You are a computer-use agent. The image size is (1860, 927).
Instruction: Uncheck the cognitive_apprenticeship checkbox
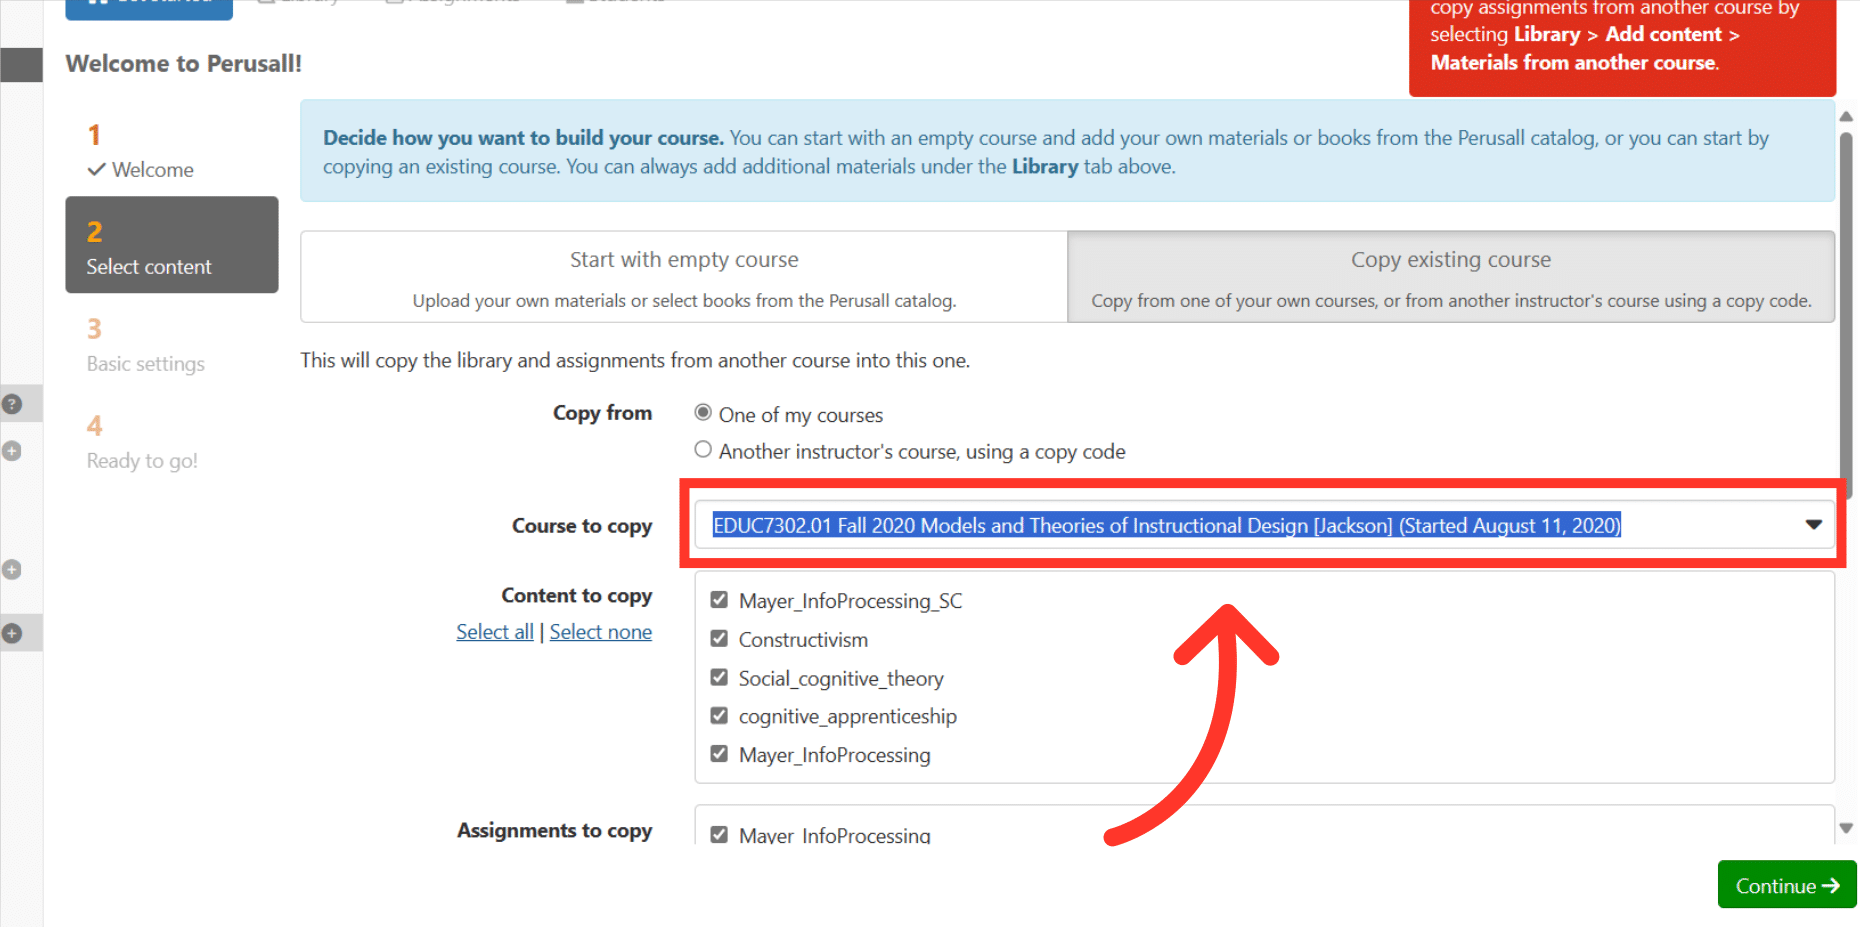[x=719, y=714]
